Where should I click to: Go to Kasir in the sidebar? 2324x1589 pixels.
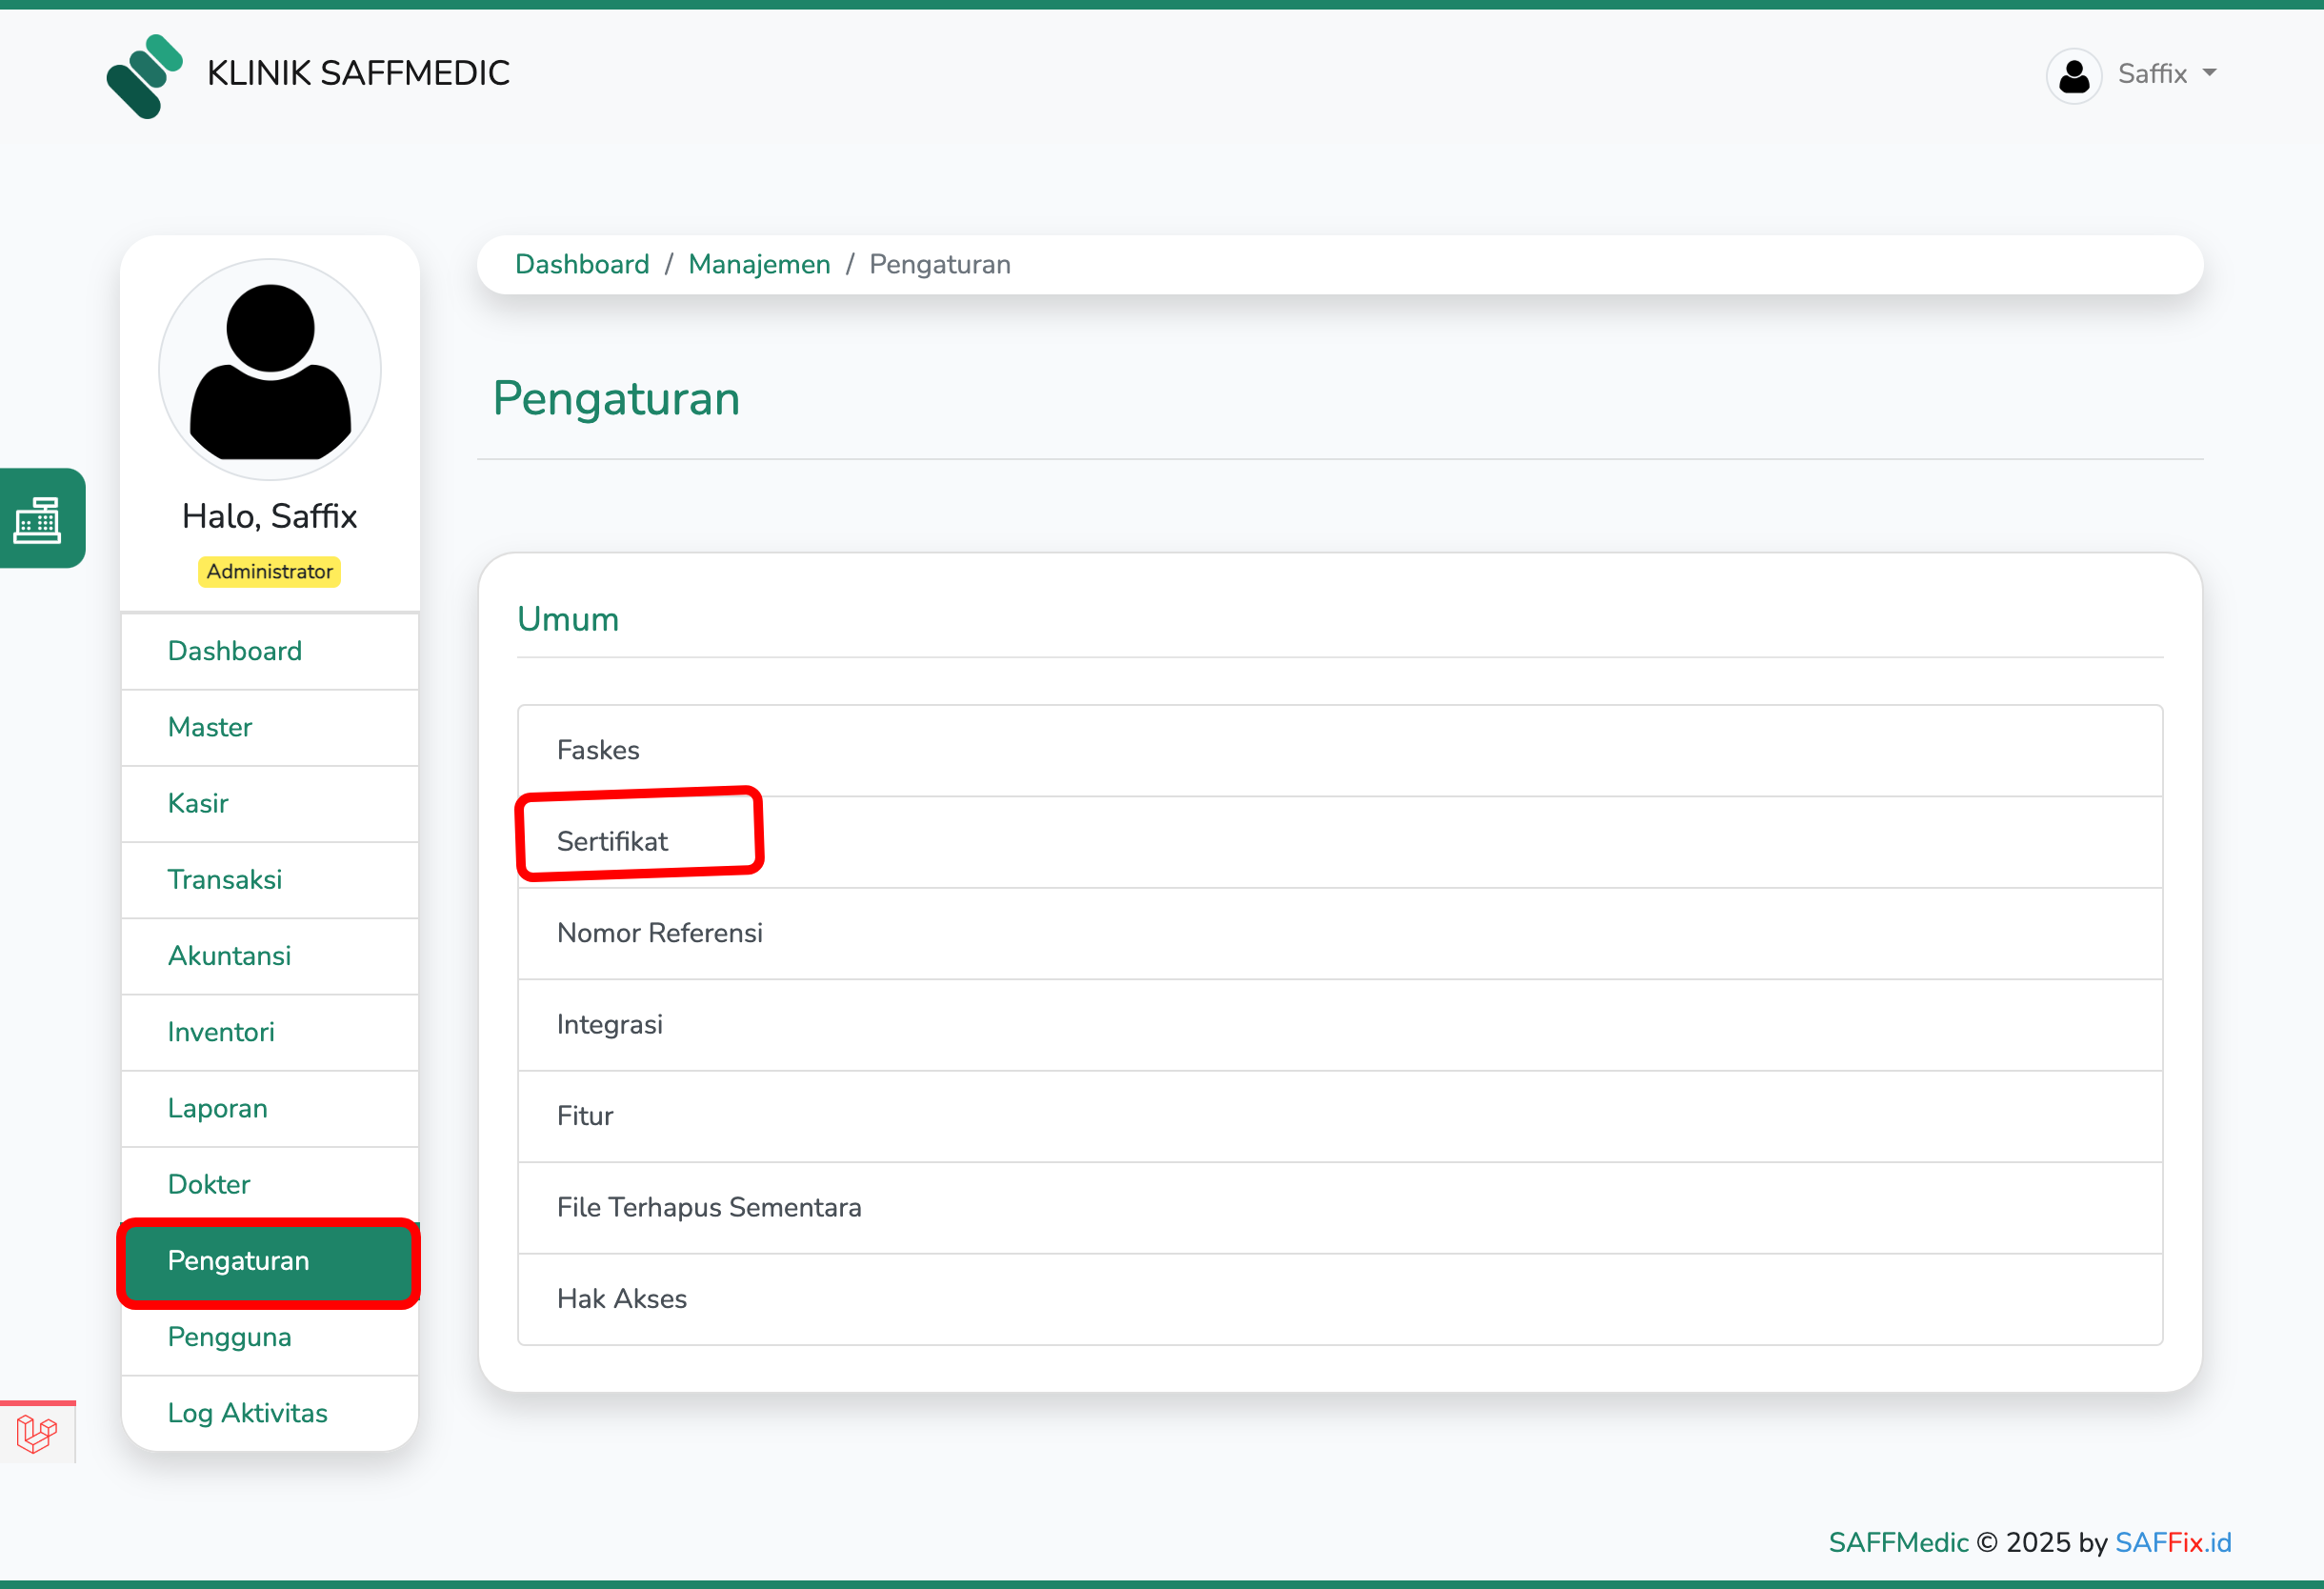pyautogui.click(x=197, y=803)
